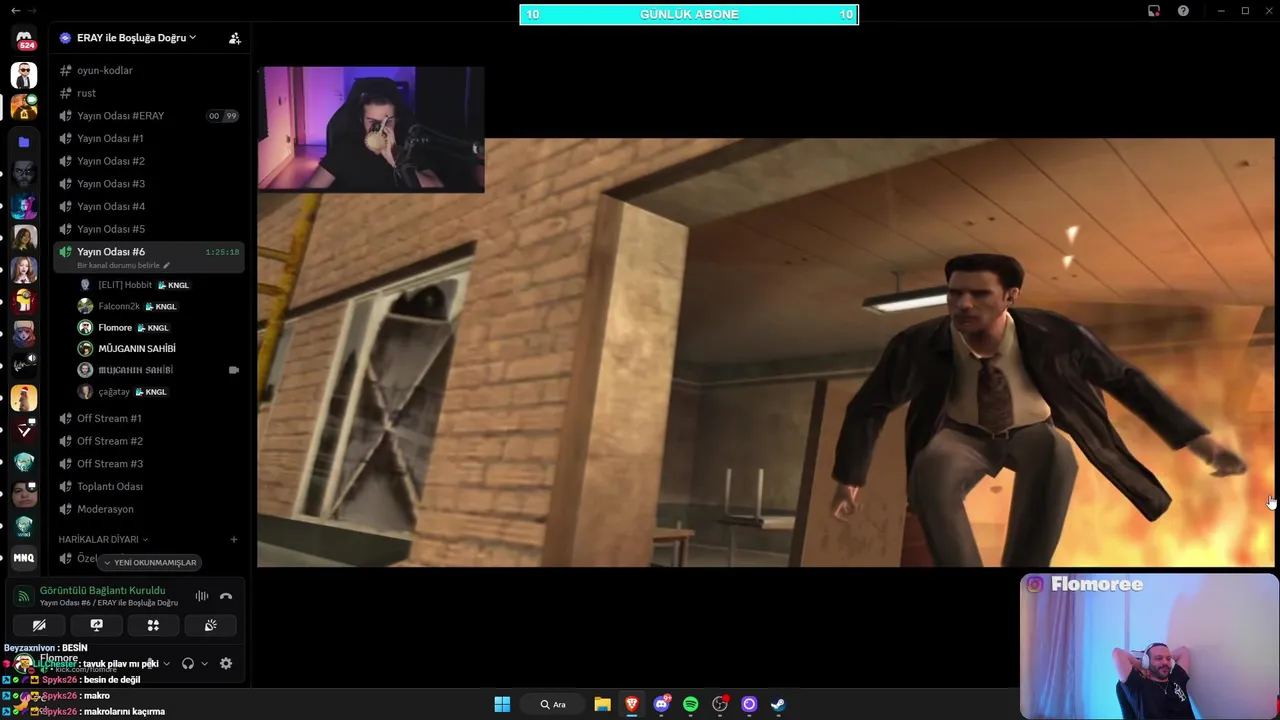Open Discord help question mark icon

pyautogui.click(x=1183, y=11)
